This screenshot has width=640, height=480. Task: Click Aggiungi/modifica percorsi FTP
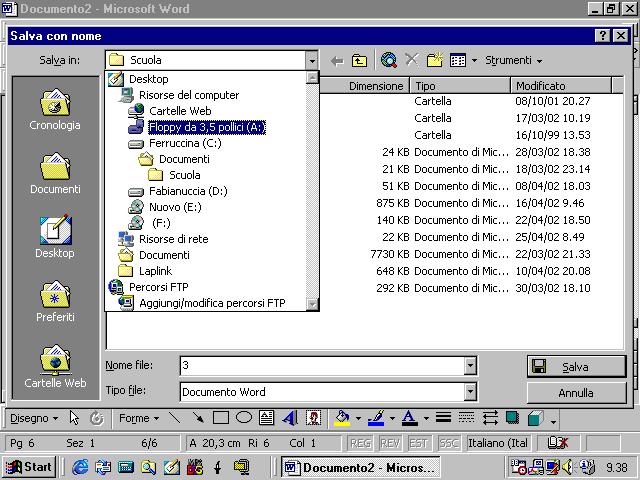tap(212, 303)
